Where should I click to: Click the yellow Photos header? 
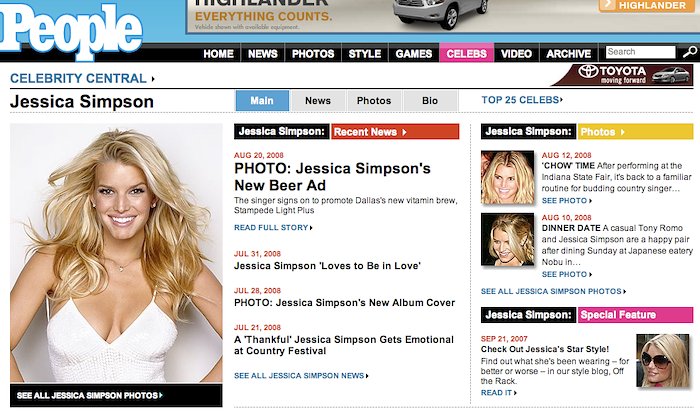(635, 132)
